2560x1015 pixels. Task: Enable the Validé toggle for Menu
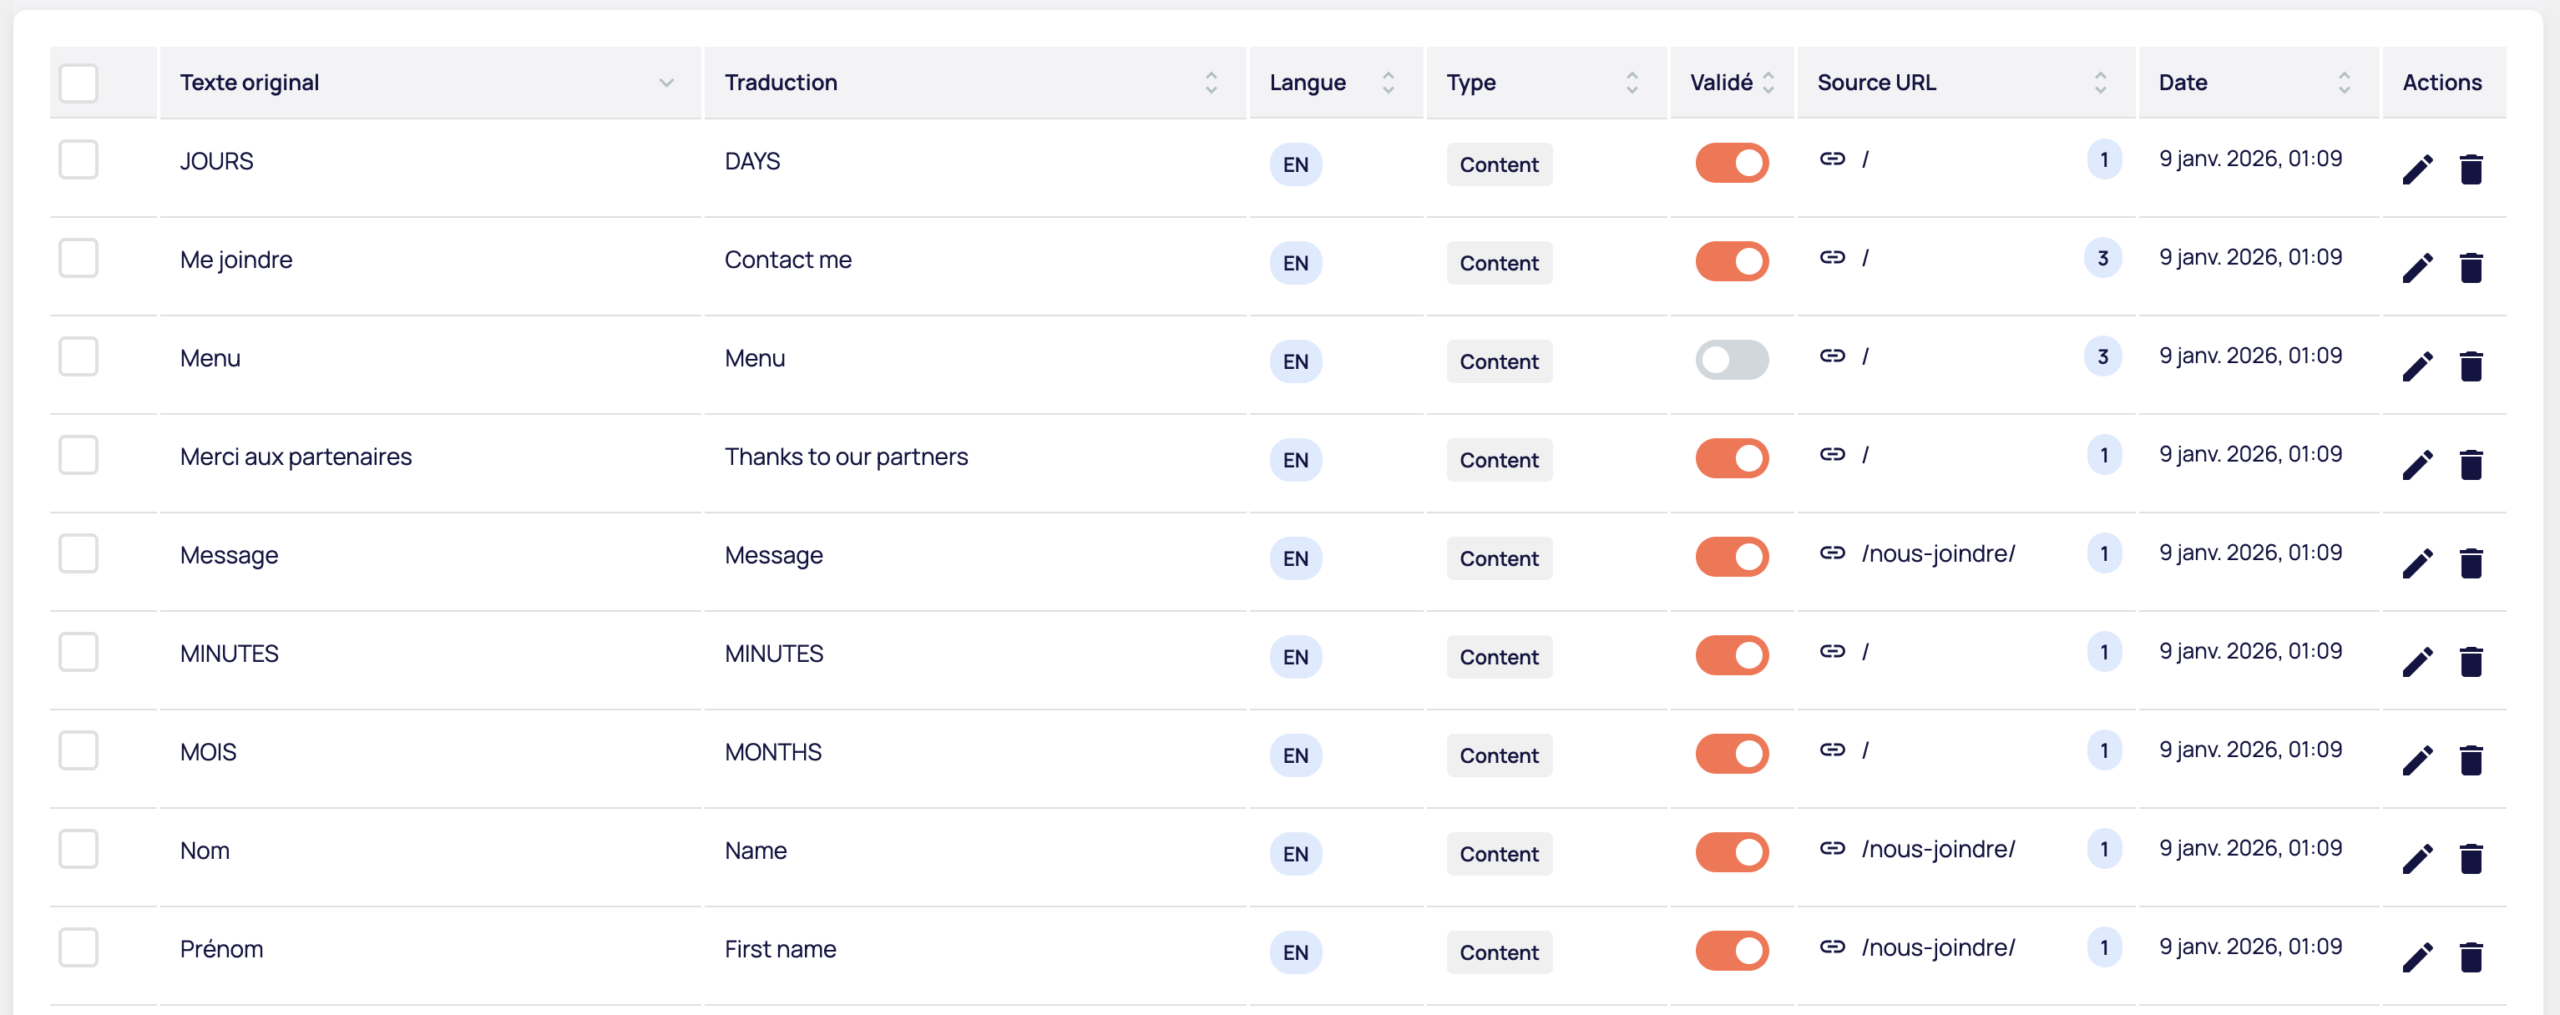point(1732,359)
